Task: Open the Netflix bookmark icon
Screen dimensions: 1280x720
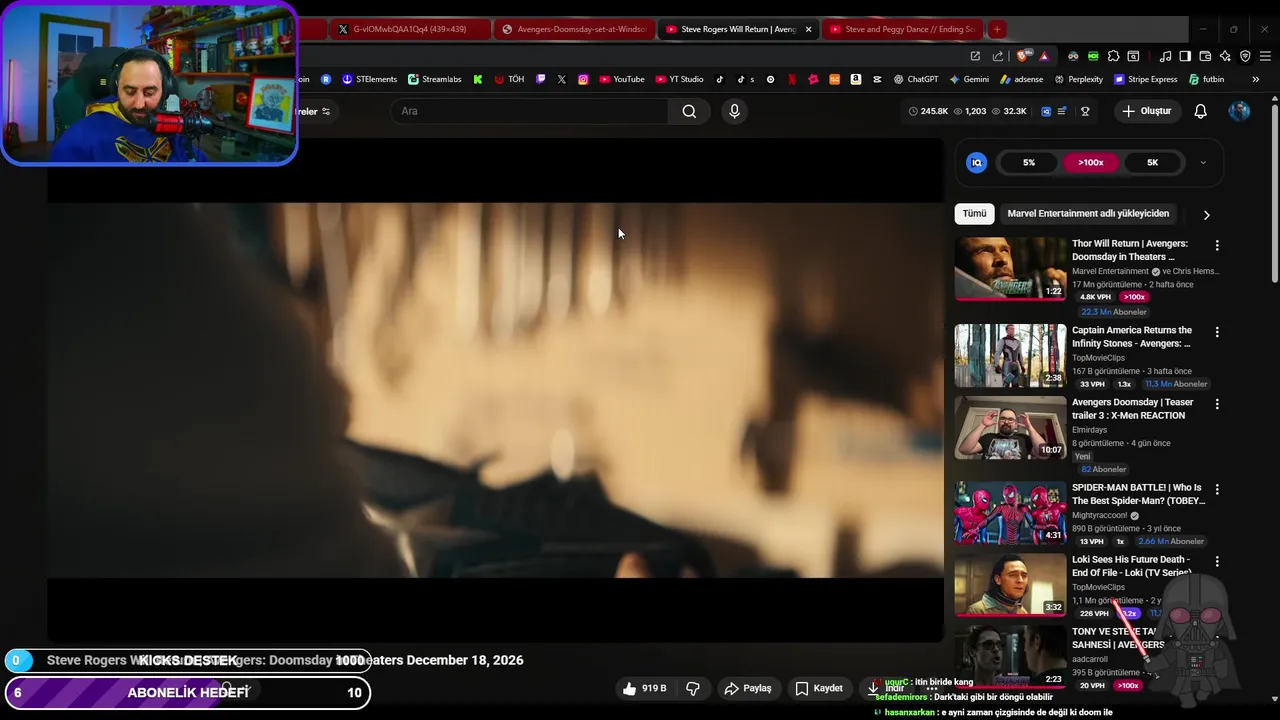Action: click(792, 79)
